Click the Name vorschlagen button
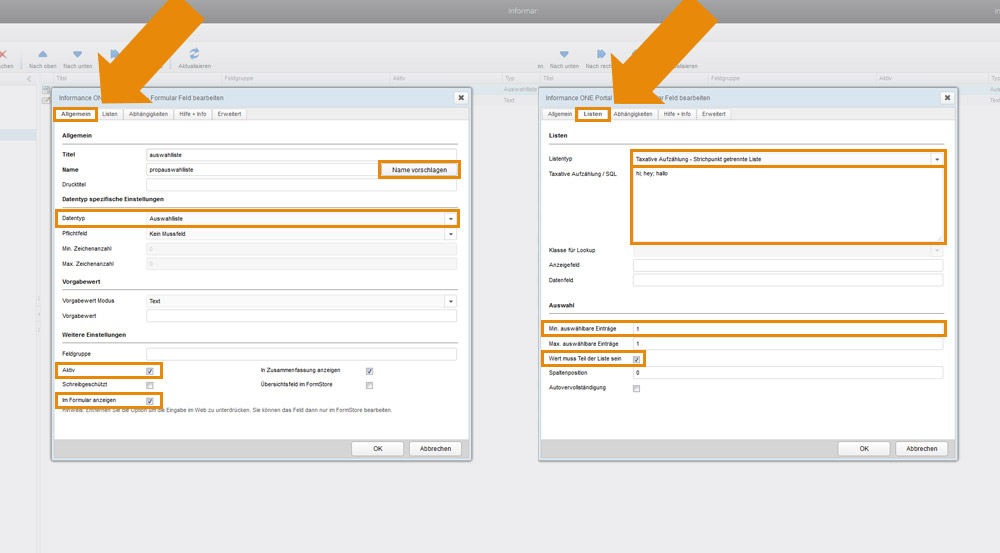1000x553 pixels. [x=419, y=170]
